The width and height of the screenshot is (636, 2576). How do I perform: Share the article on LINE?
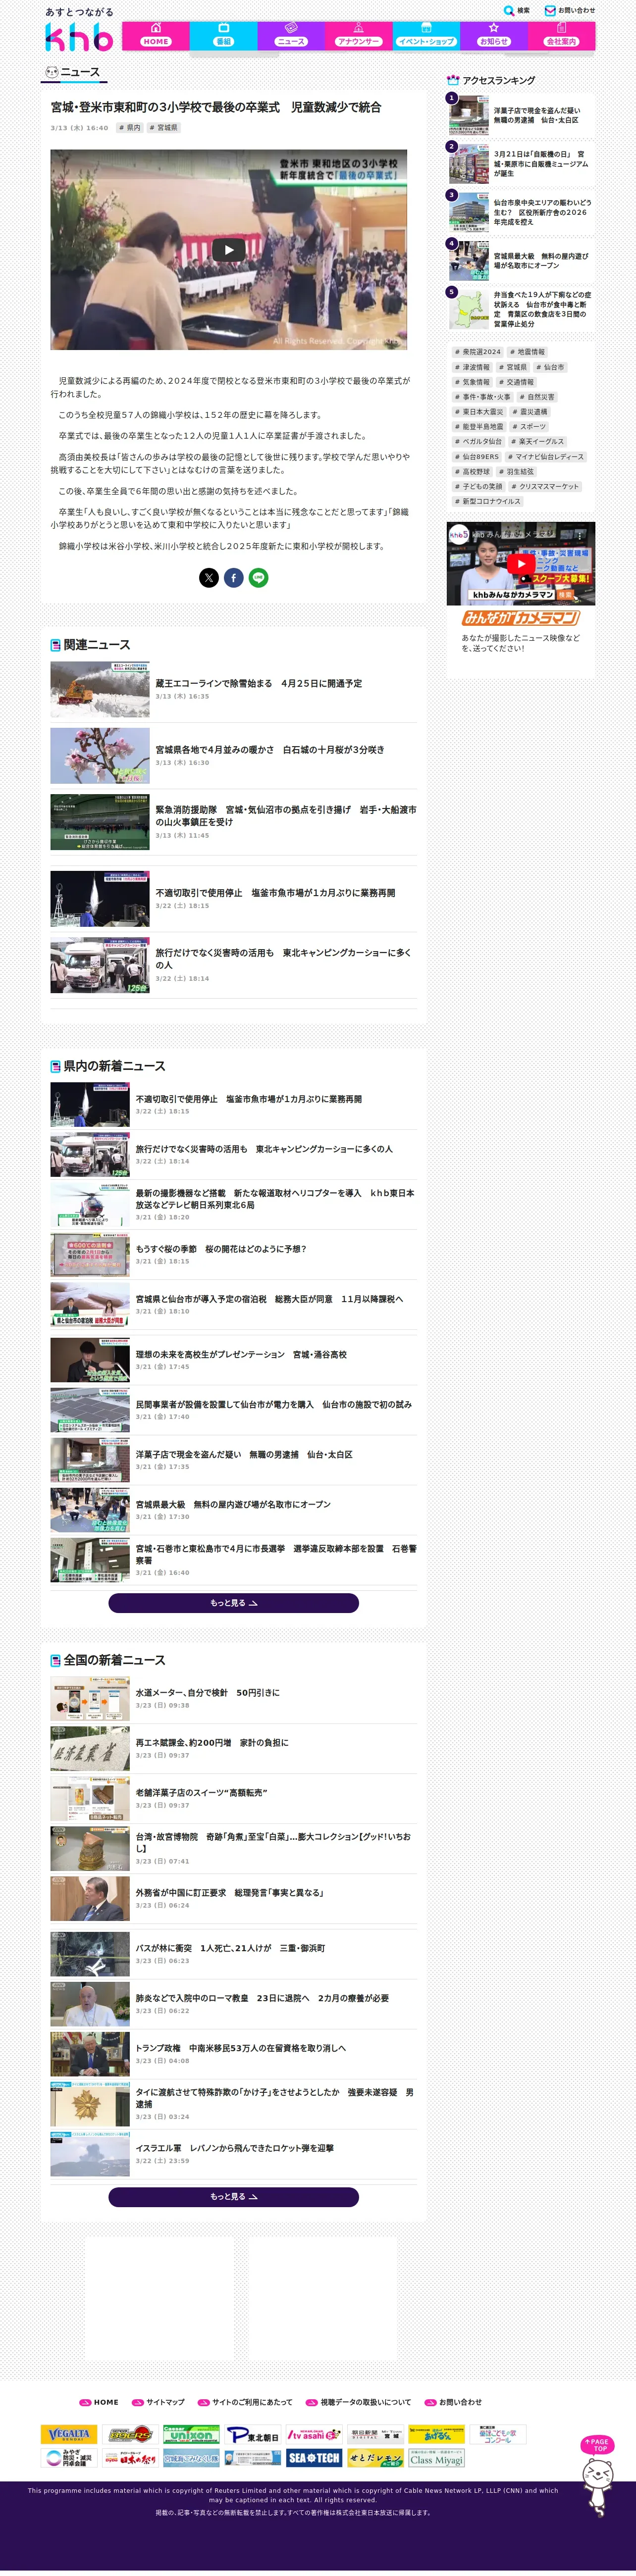pos(259,578)
